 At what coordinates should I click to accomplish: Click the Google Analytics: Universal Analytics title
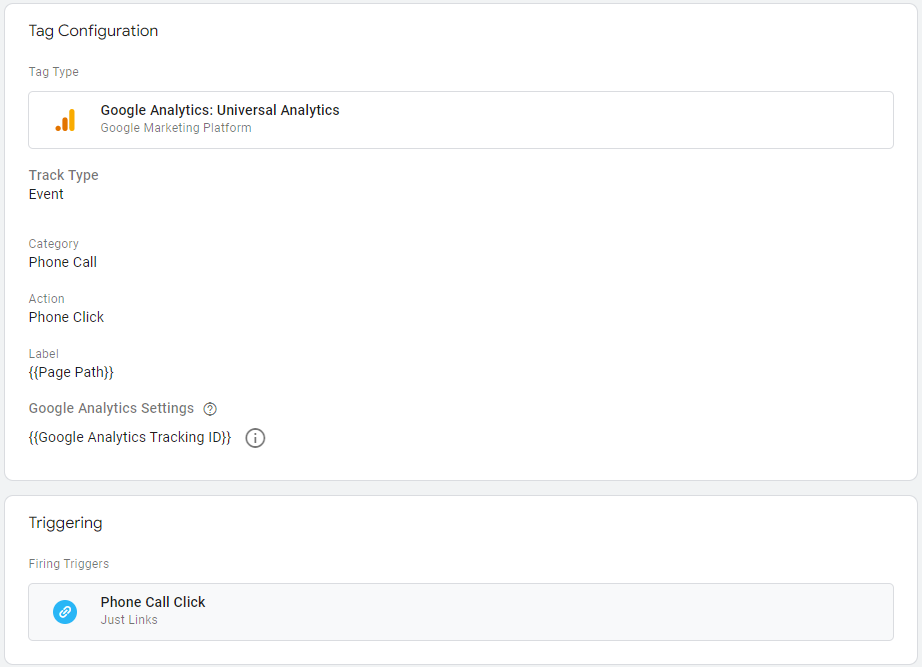[220, 110]
